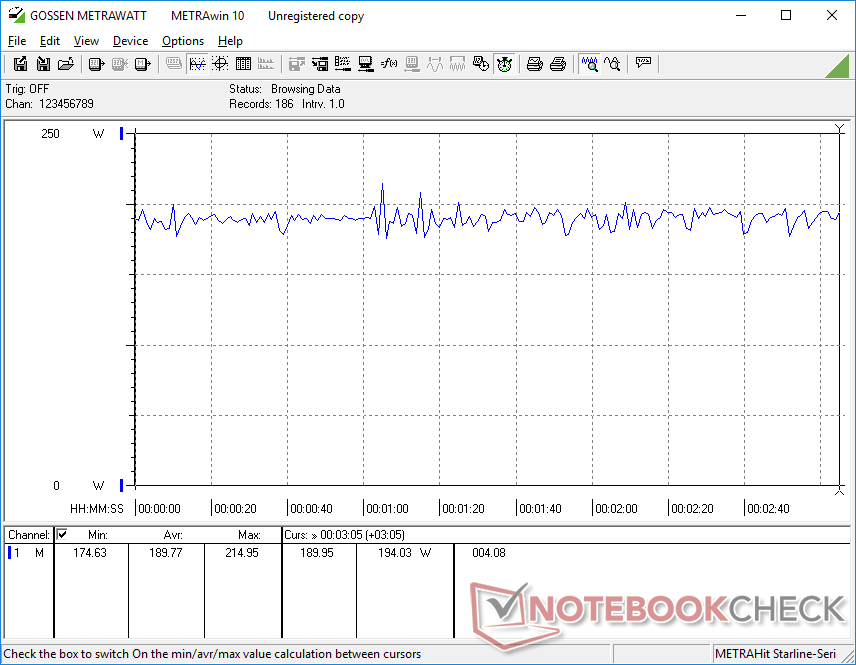Screen dimensions: 856x665
Task: Click the blue upper scale marker near 250 W
Action: (x=121, y=133)
